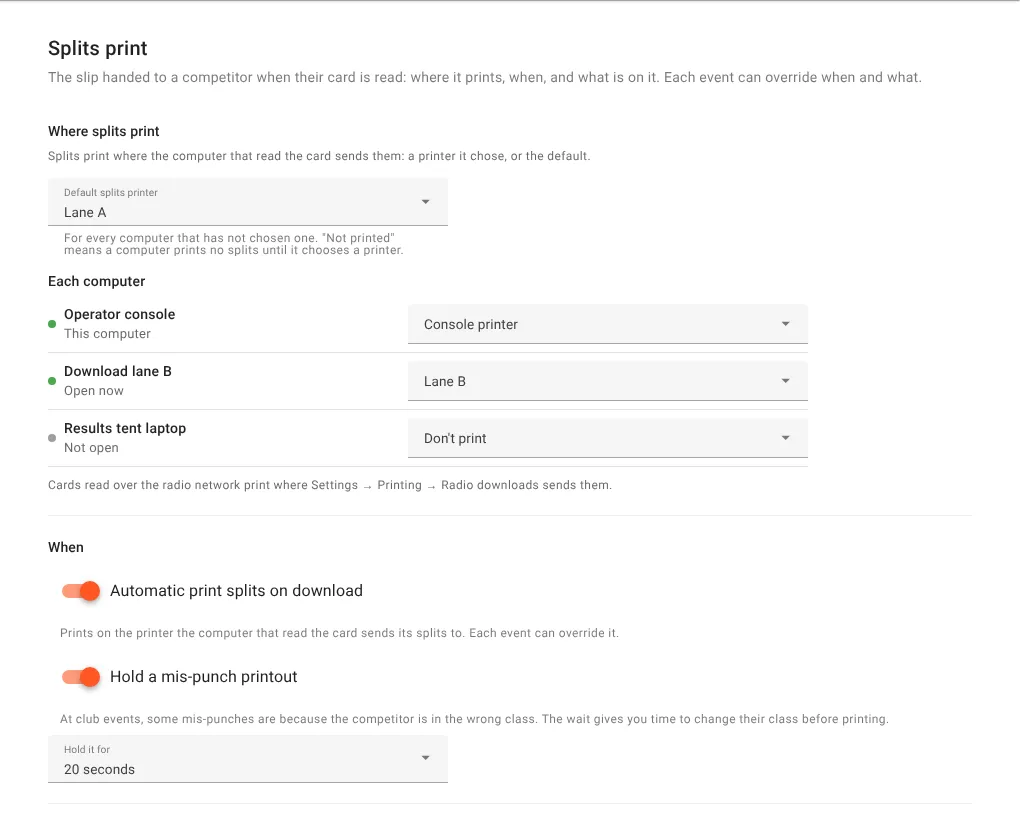The width and height of the screenshot is (1020, 820).
Task: Click the Each computer heading
Action: 96,282
